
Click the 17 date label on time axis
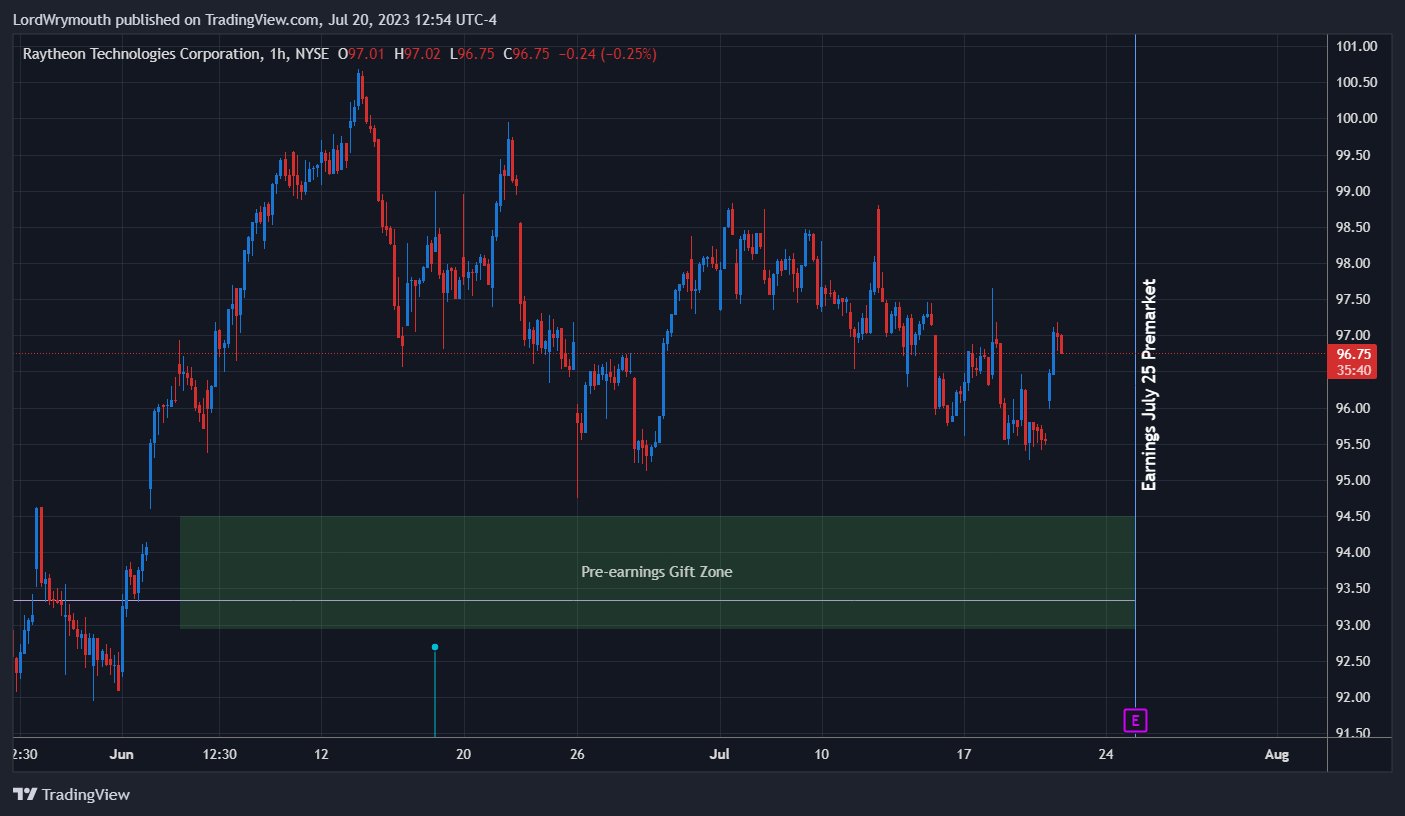tap(964, 755)
